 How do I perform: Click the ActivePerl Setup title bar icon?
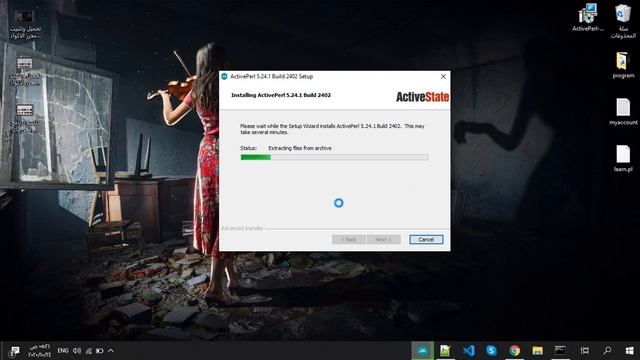click(x=224, y=76)
